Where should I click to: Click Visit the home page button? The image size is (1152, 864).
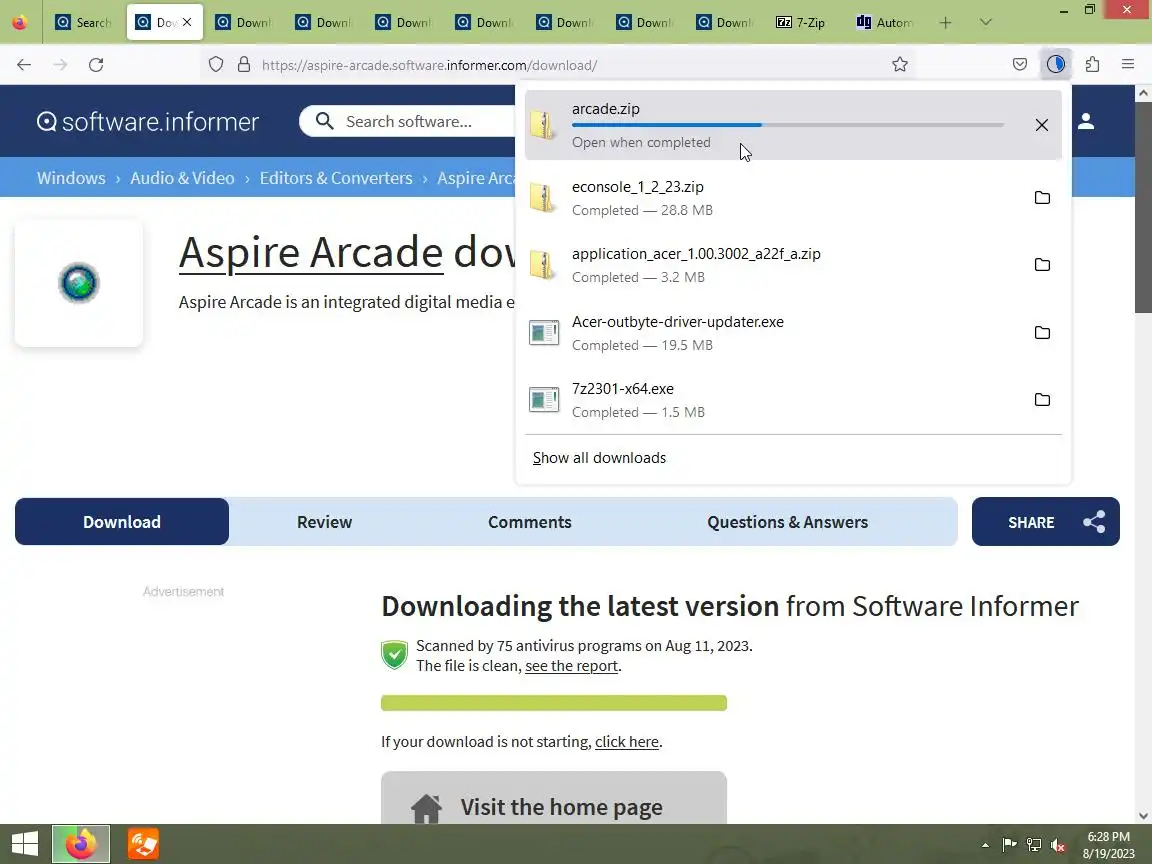tap(554, 798)
